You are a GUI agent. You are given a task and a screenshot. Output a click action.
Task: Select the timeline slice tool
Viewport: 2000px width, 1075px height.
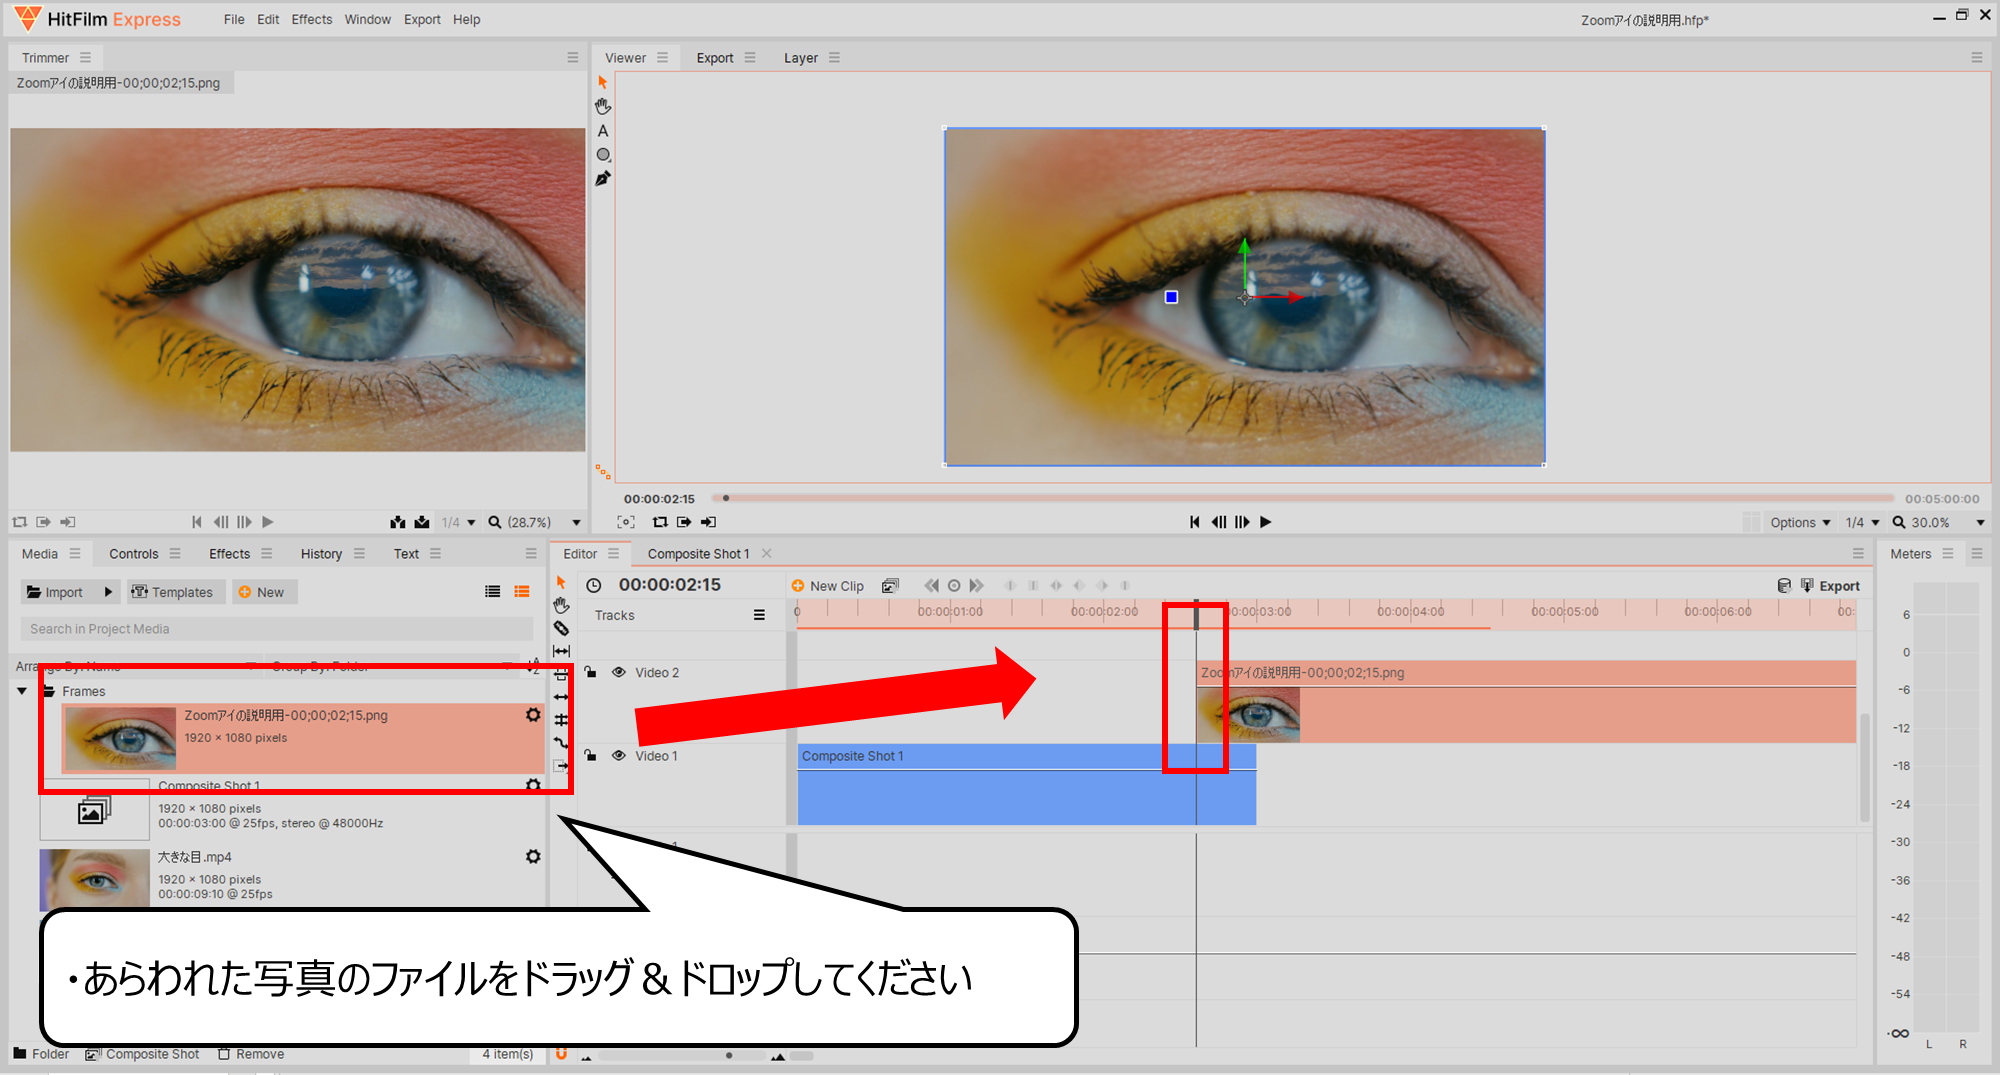tap(561, 628)
